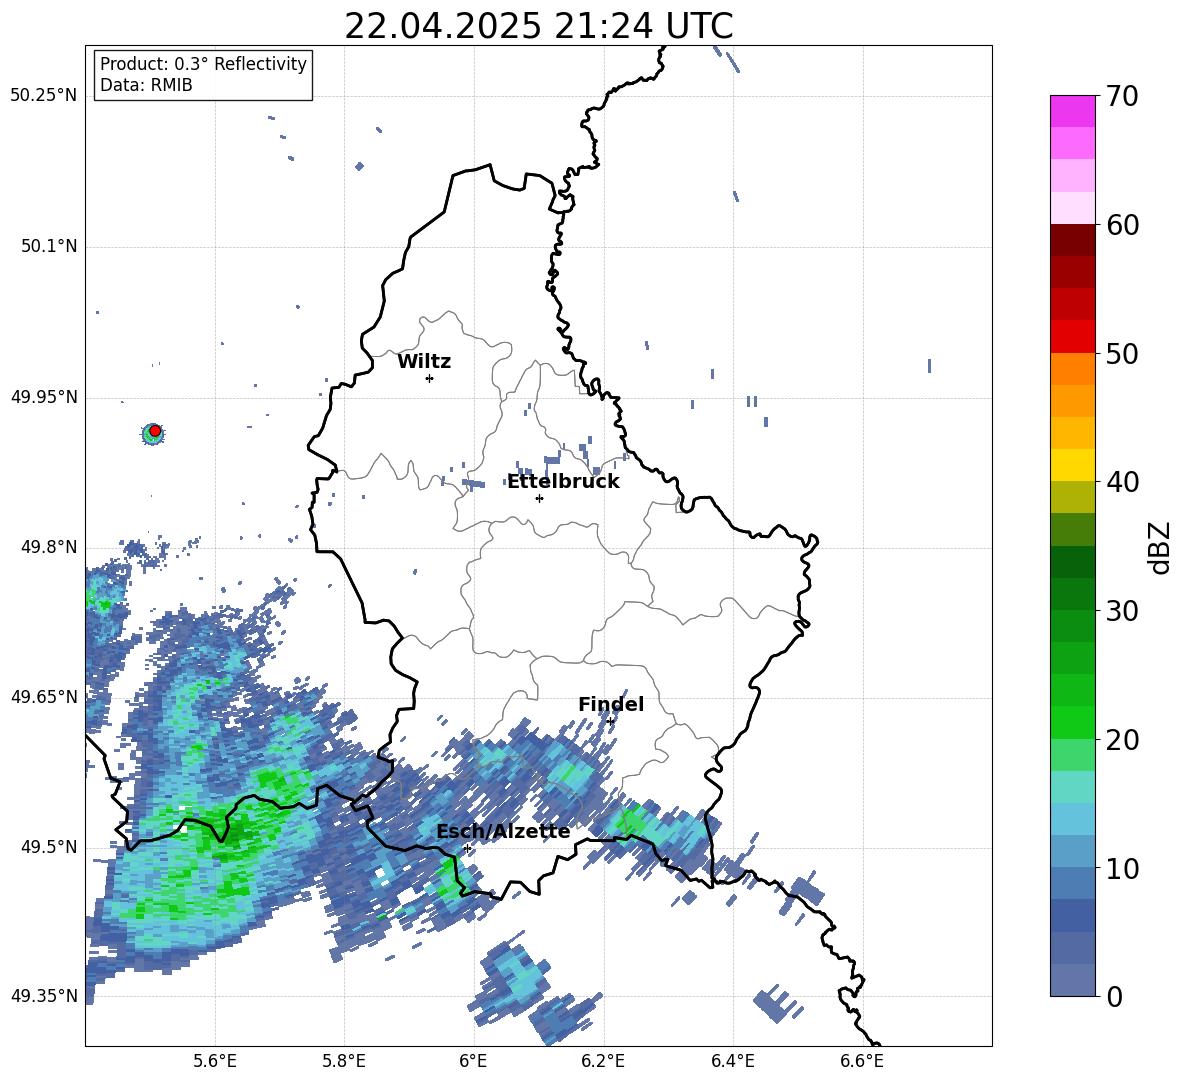The height and width of the screenshot is (1081, 1184).
Task: Click the Findel location cross marker
Action: [x=610, y=722]
